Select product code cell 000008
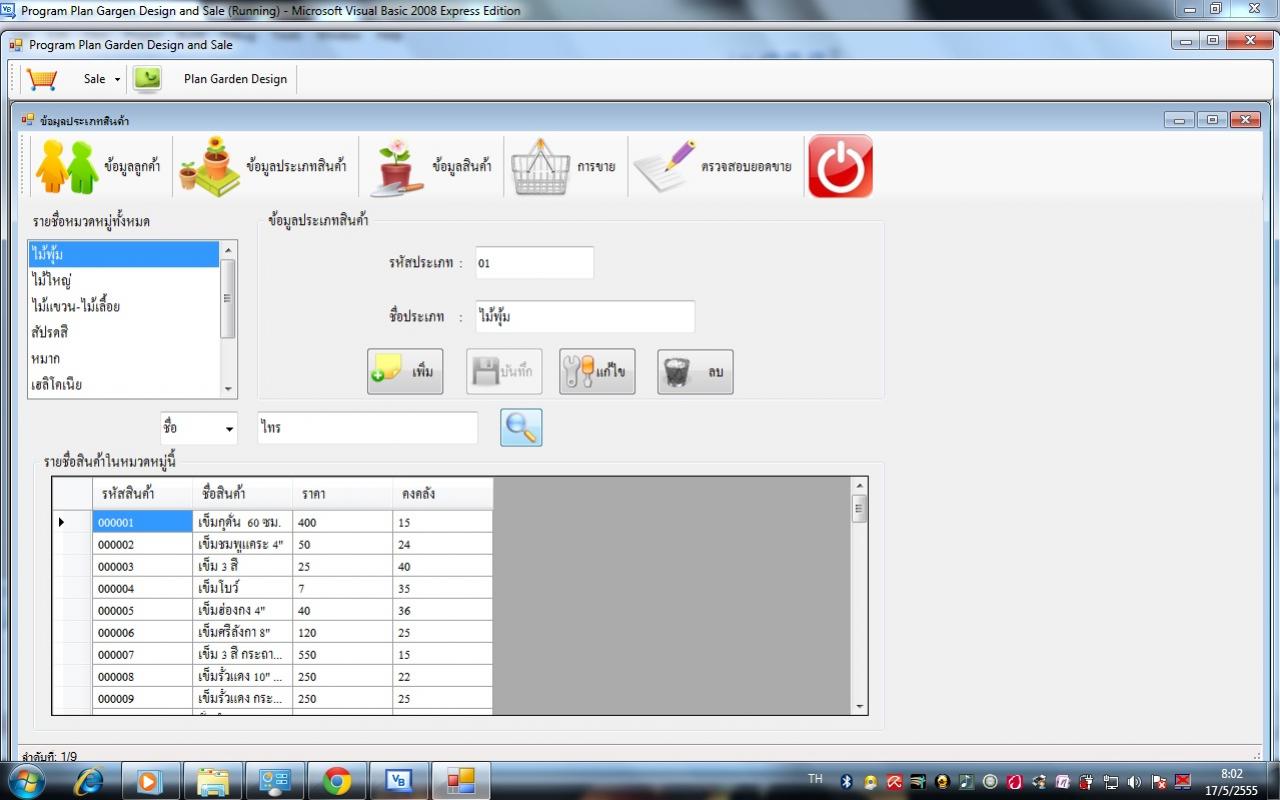Viewport: 1280px width, 800px height. coord(142,676)
